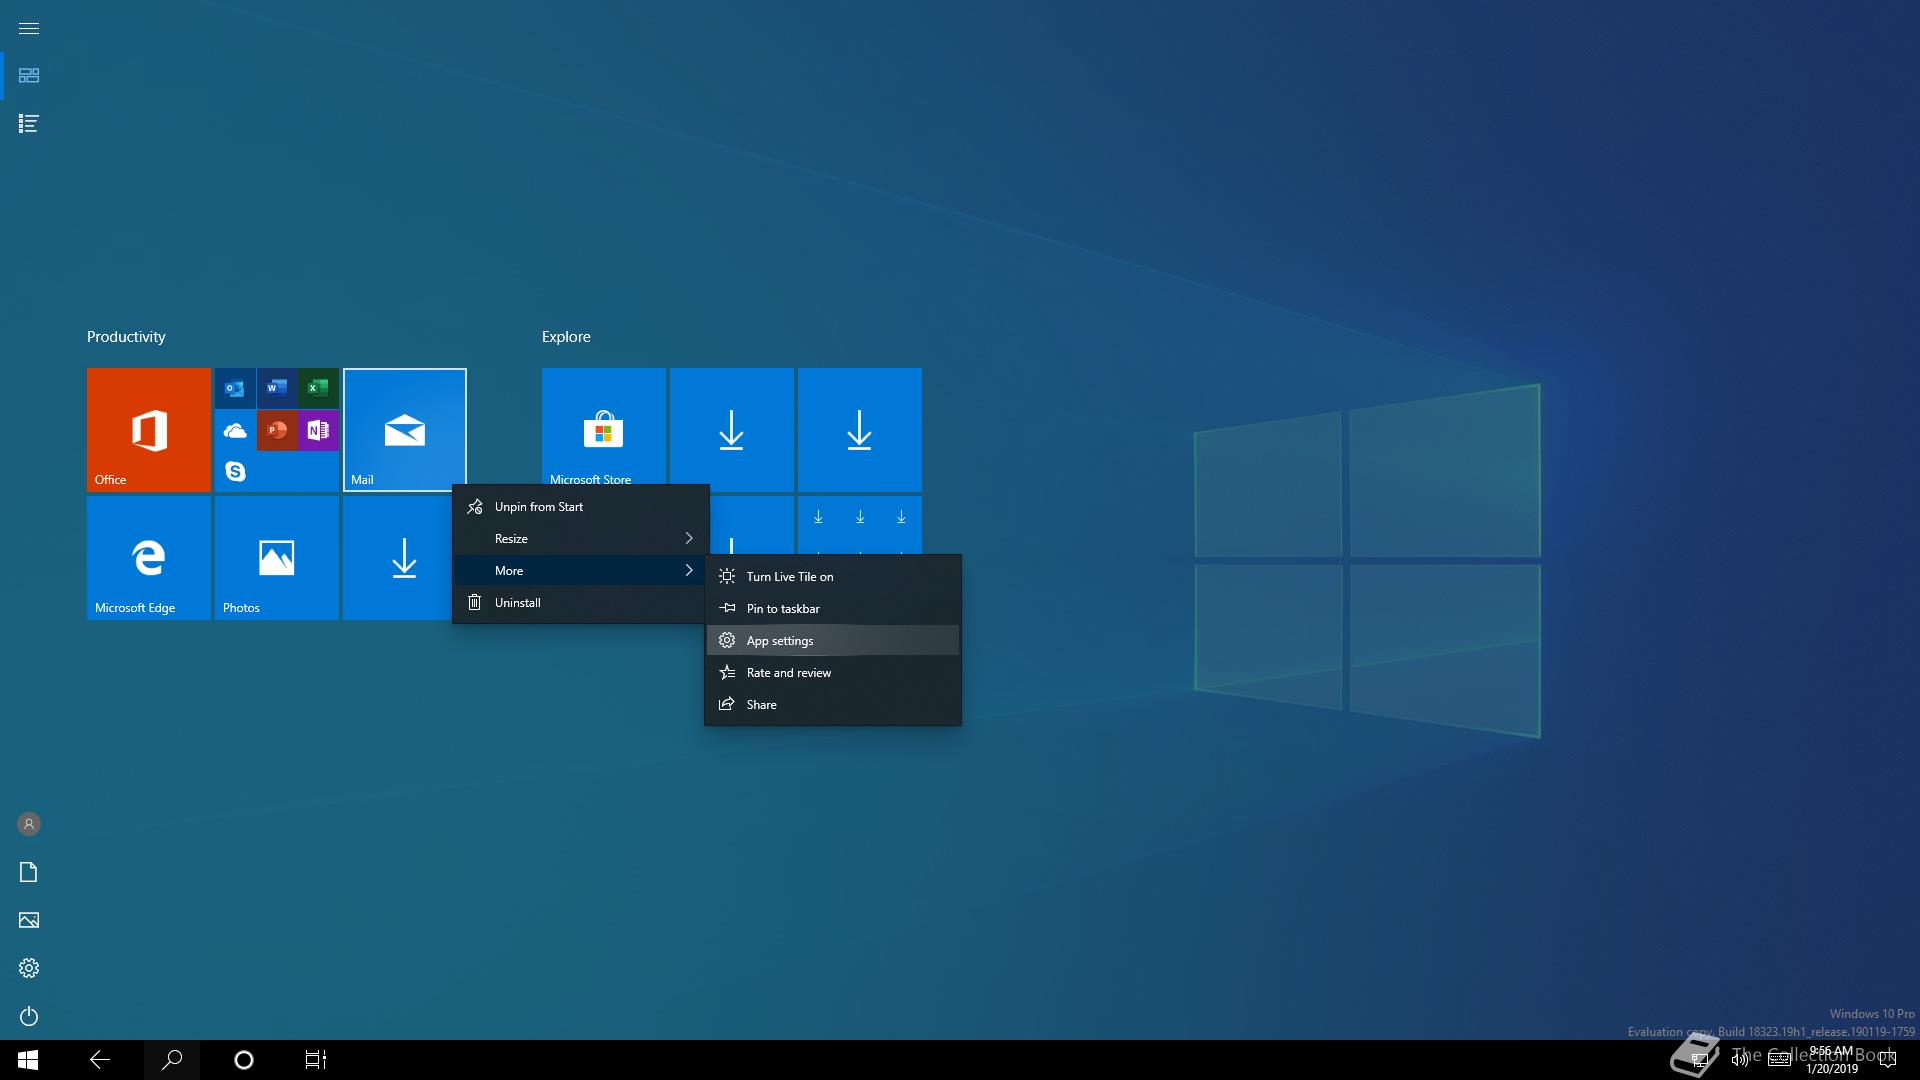The image size is (1920, 1080).
Task: Open volume control in system tray
Action: coord(1740,1060)
